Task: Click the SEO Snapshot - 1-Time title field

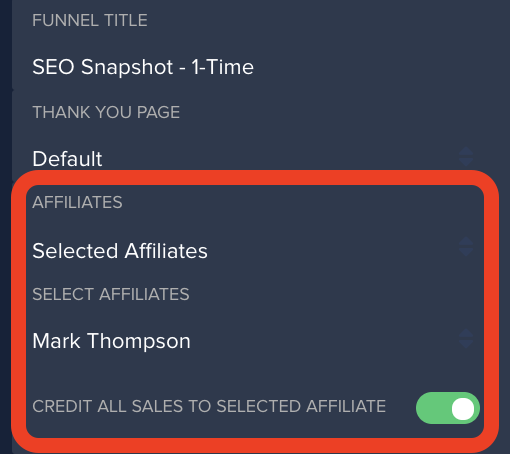Action: [253, 67]
